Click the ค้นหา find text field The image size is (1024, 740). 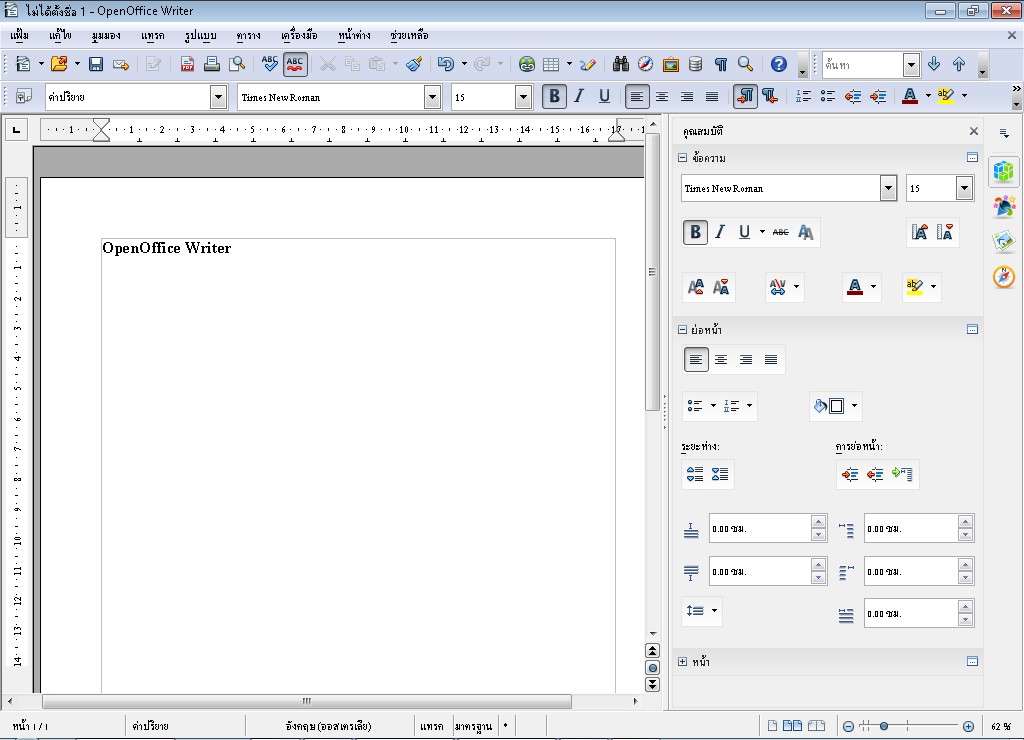tap(863, 65)
